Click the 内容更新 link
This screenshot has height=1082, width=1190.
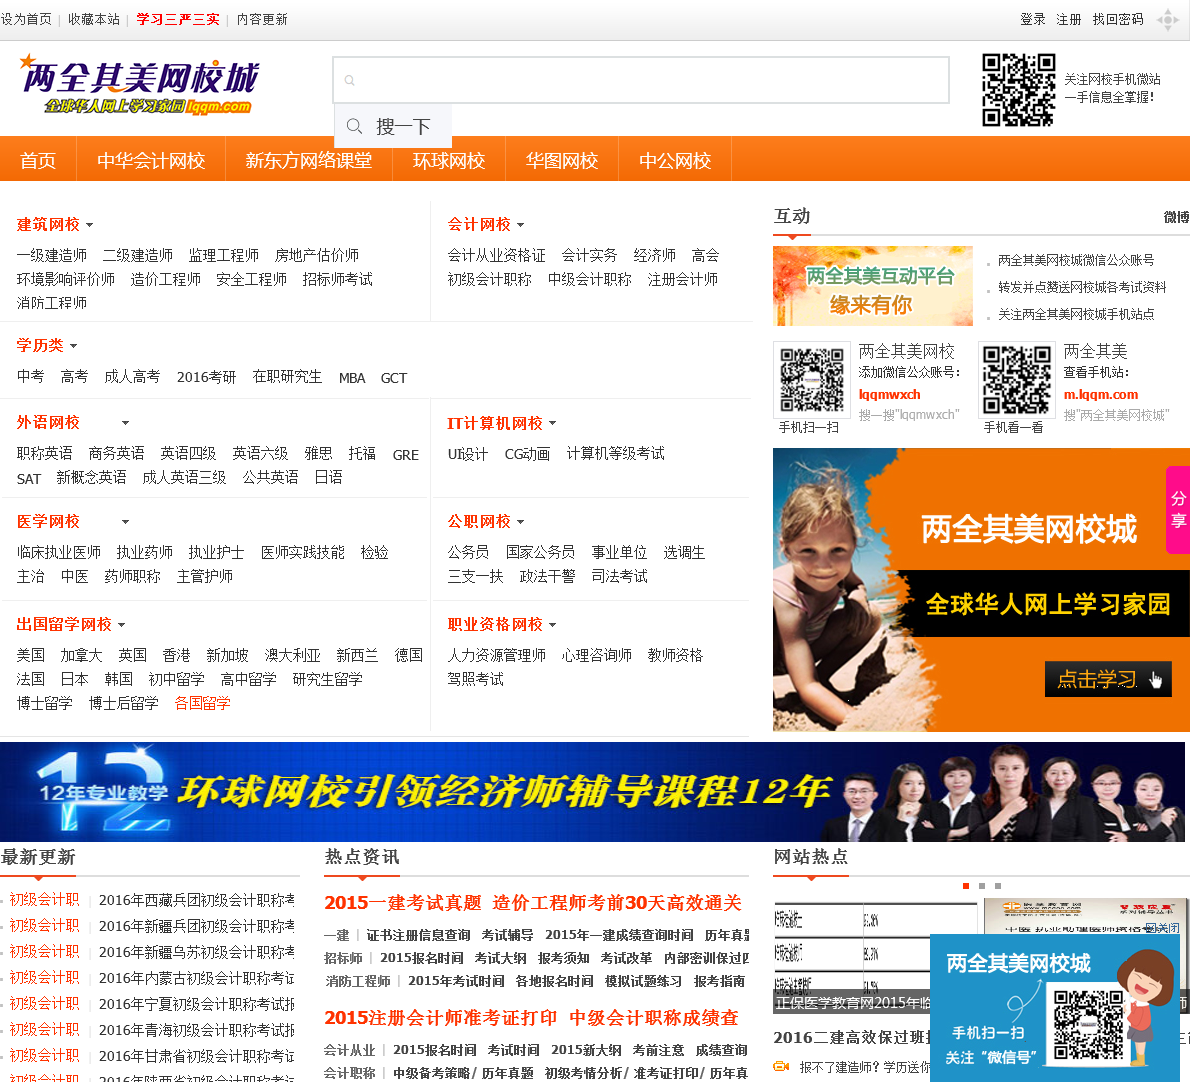[x=262, y=20]
